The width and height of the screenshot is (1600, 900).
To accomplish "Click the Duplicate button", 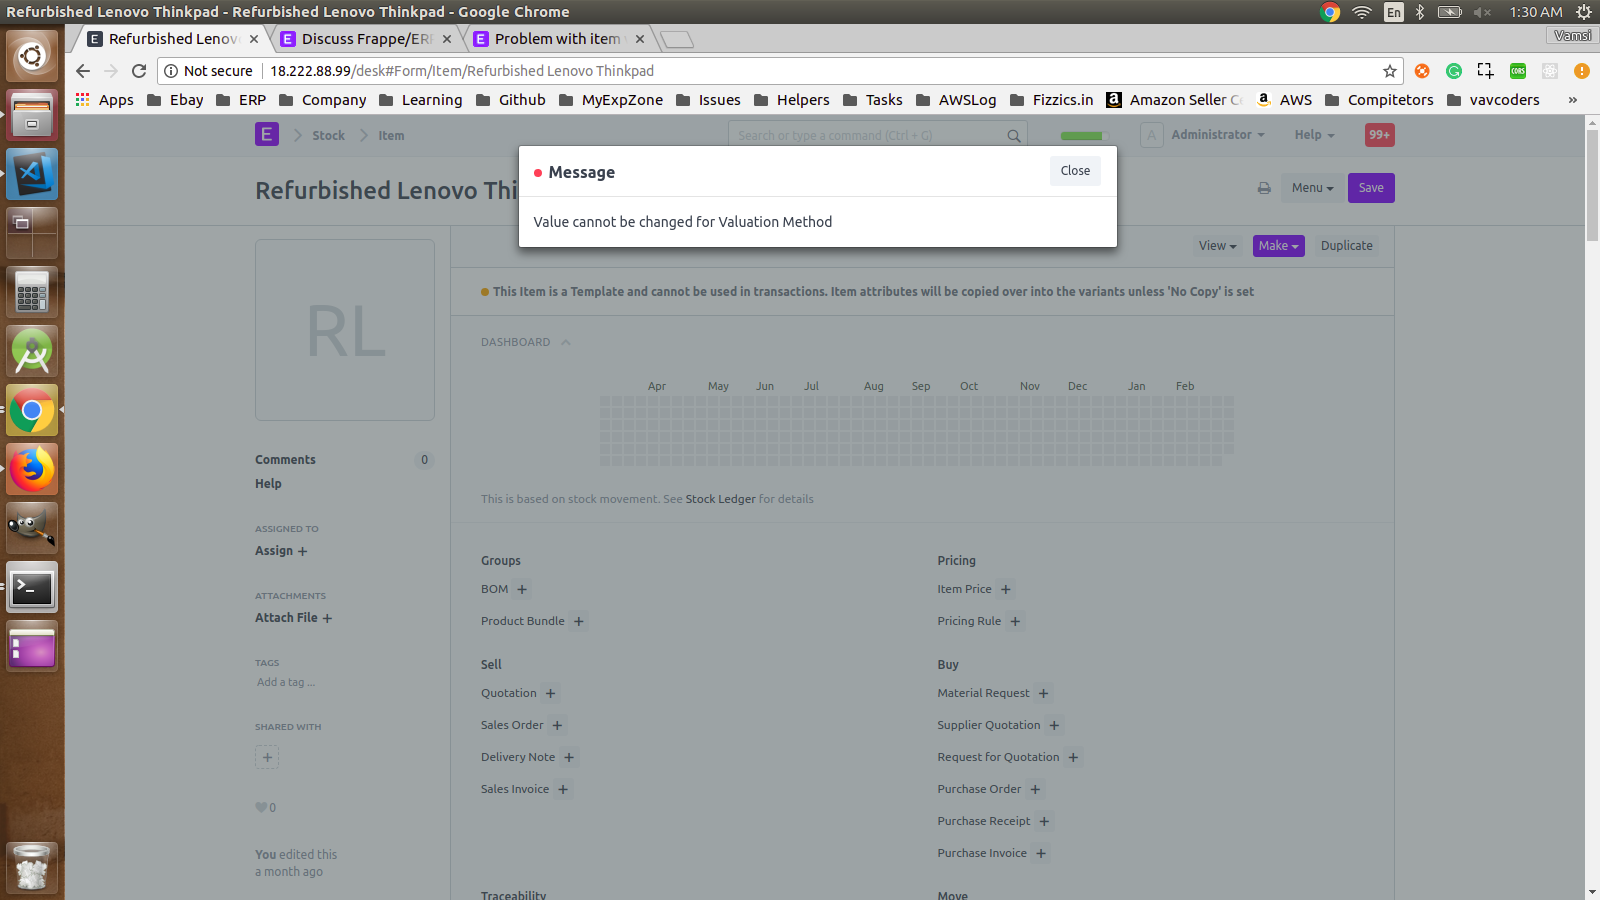I will 1346,246.
